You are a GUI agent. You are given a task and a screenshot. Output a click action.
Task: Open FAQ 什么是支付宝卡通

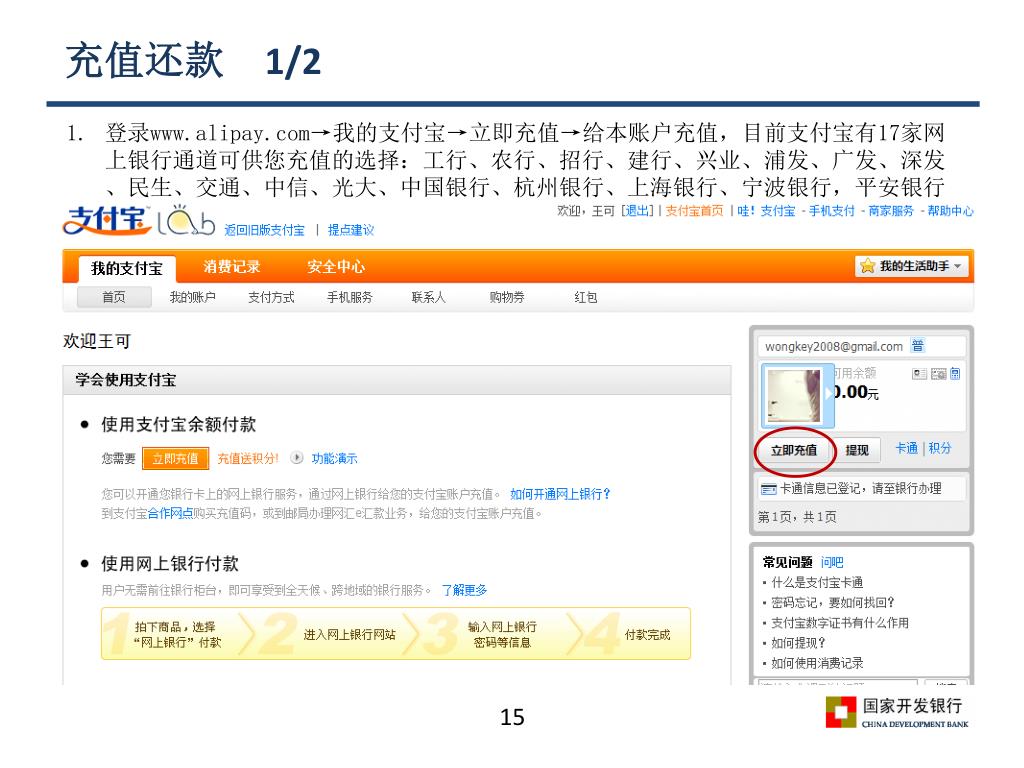(817, 582)
